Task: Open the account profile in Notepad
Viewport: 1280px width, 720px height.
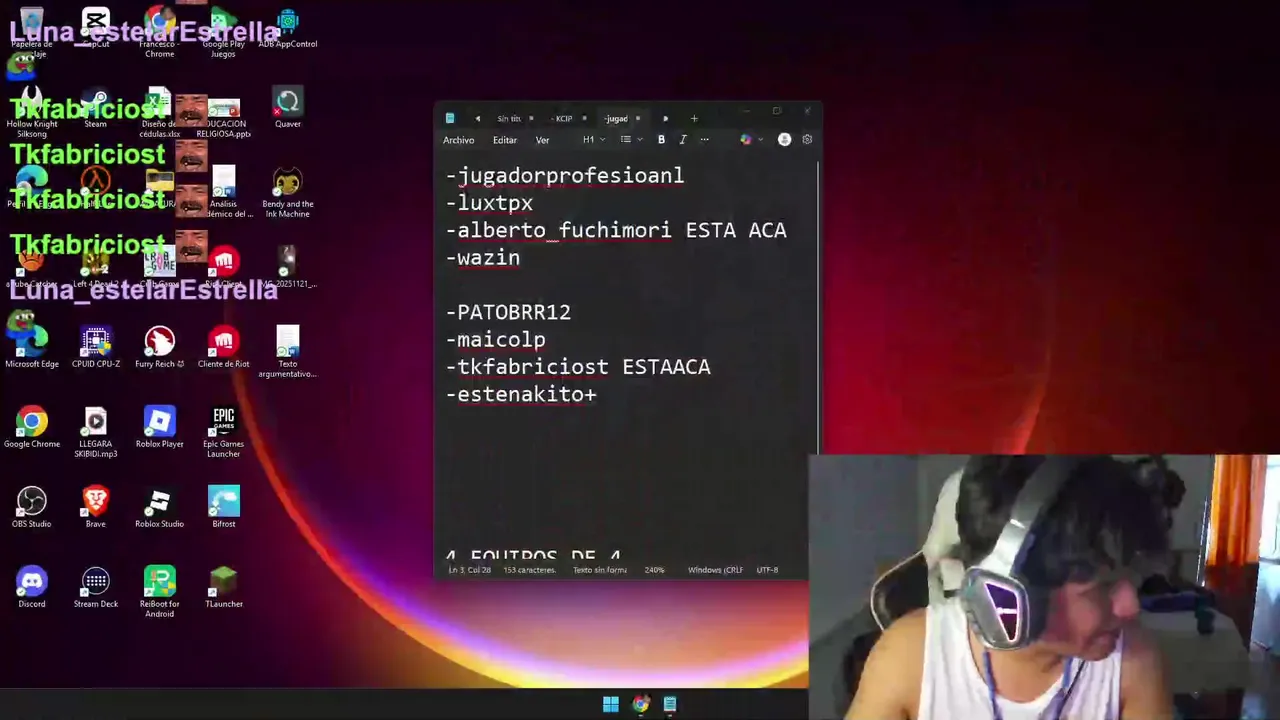Action: [x=784, y=140]
